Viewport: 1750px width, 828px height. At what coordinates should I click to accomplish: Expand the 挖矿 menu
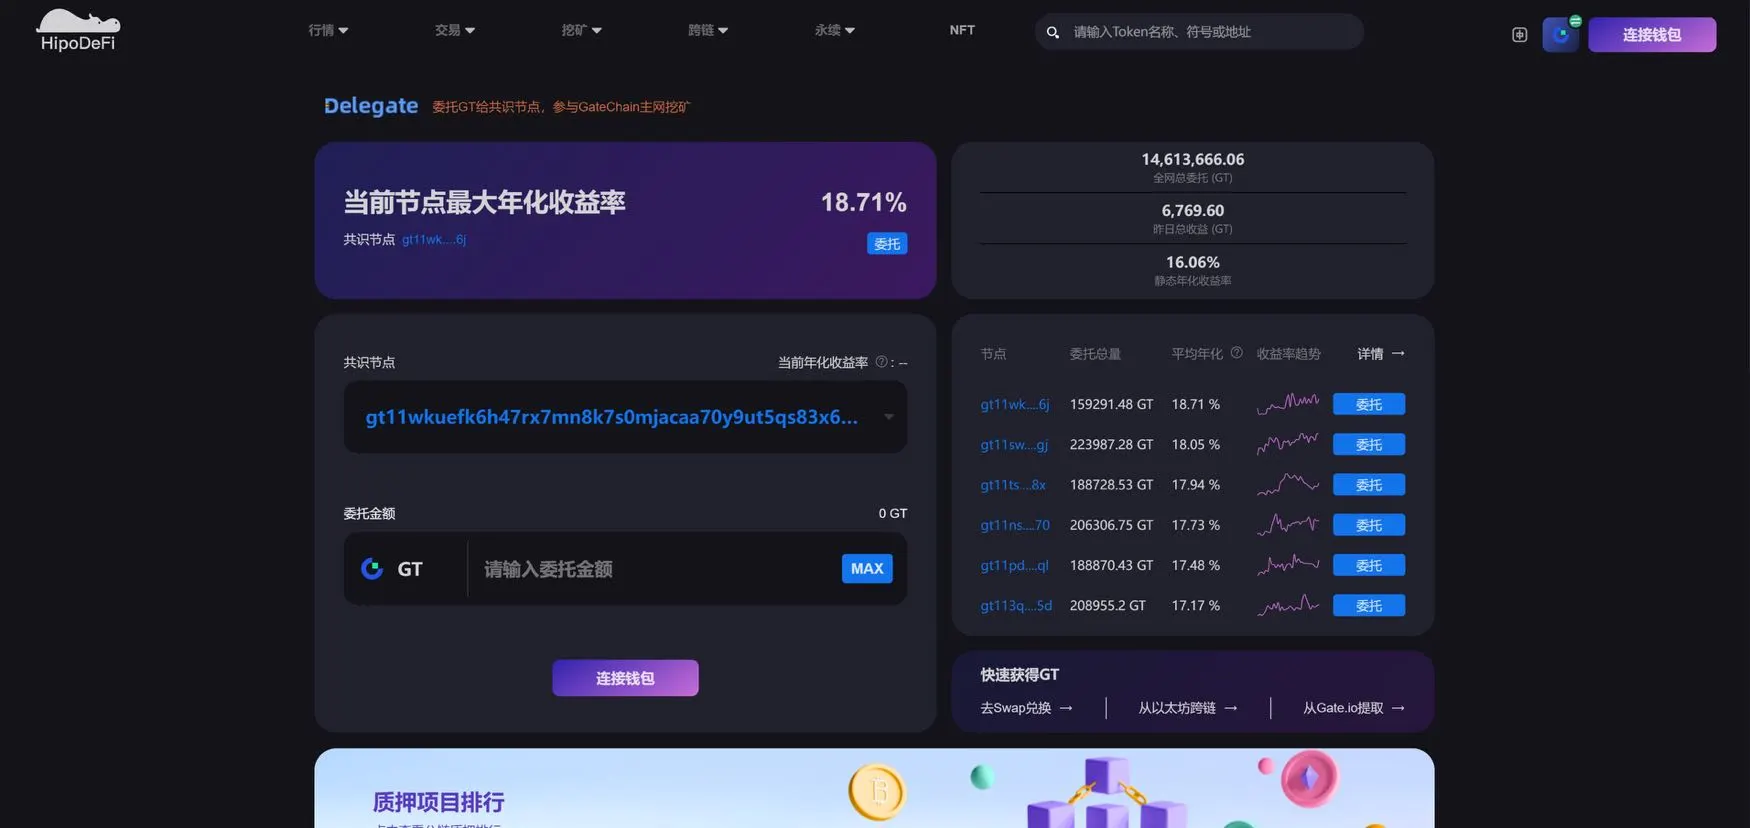581,30
